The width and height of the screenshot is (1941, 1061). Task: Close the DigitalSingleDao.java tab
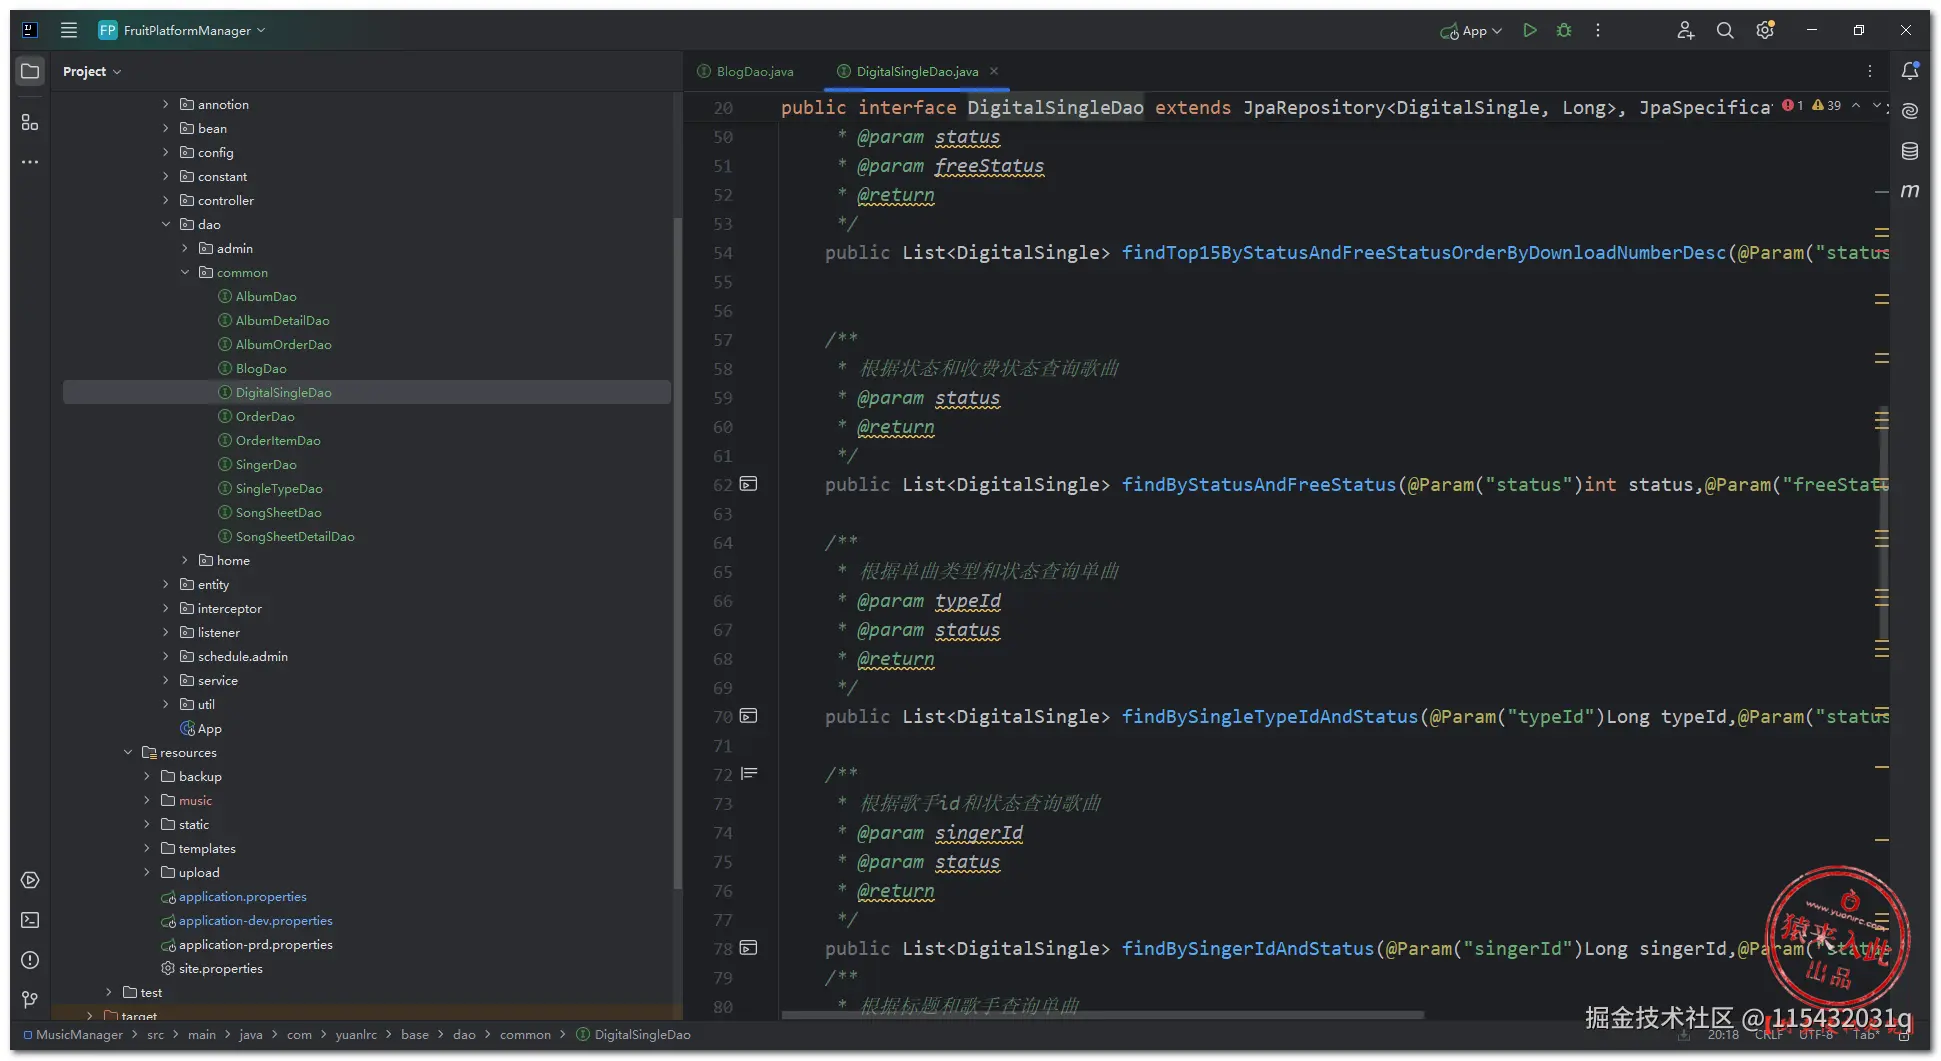(994, 71)
